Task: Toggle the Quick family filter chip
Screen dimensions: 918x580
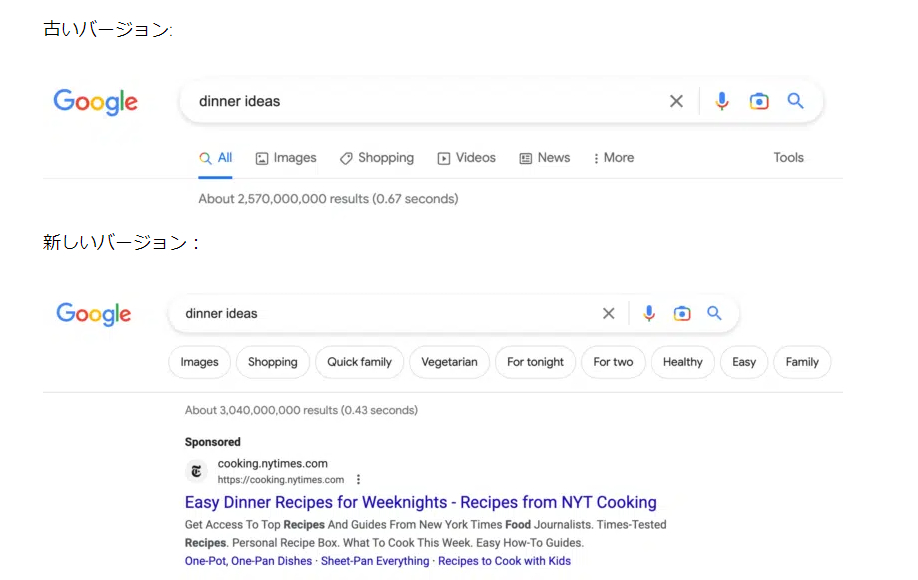Action: (x=359, y=362)
